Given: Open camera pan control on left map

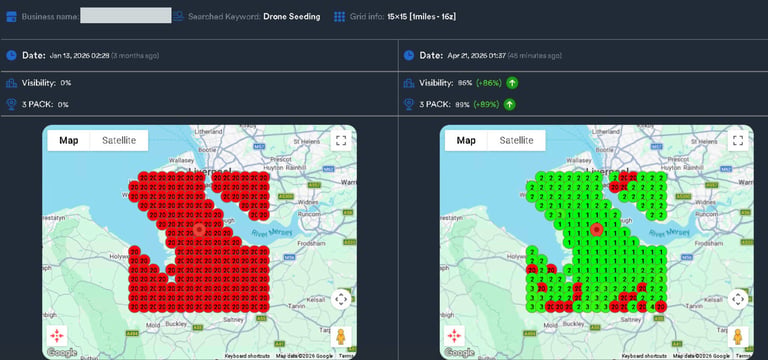Looking at the screenshot, I should point(341,299).
